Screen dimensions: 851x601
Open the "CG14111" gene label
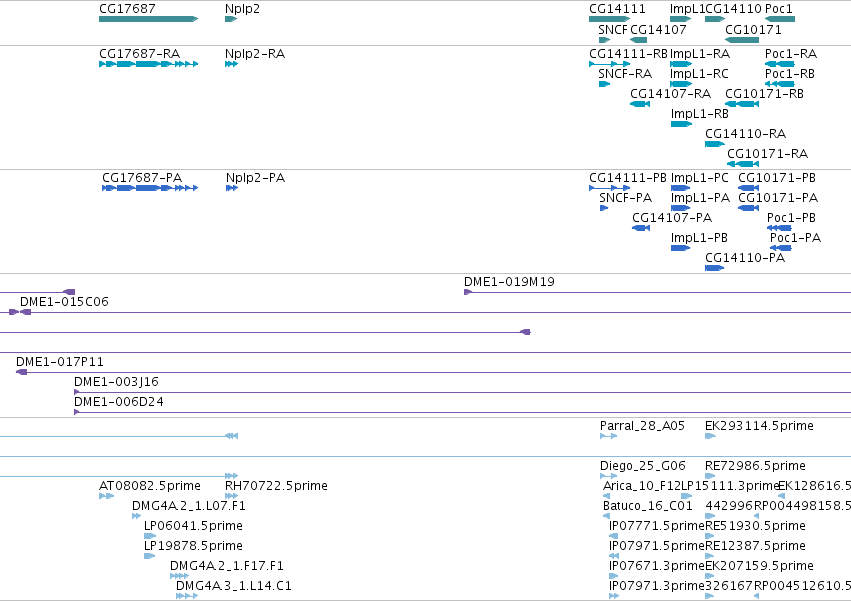pyautogui.click(x=617, y=9)
